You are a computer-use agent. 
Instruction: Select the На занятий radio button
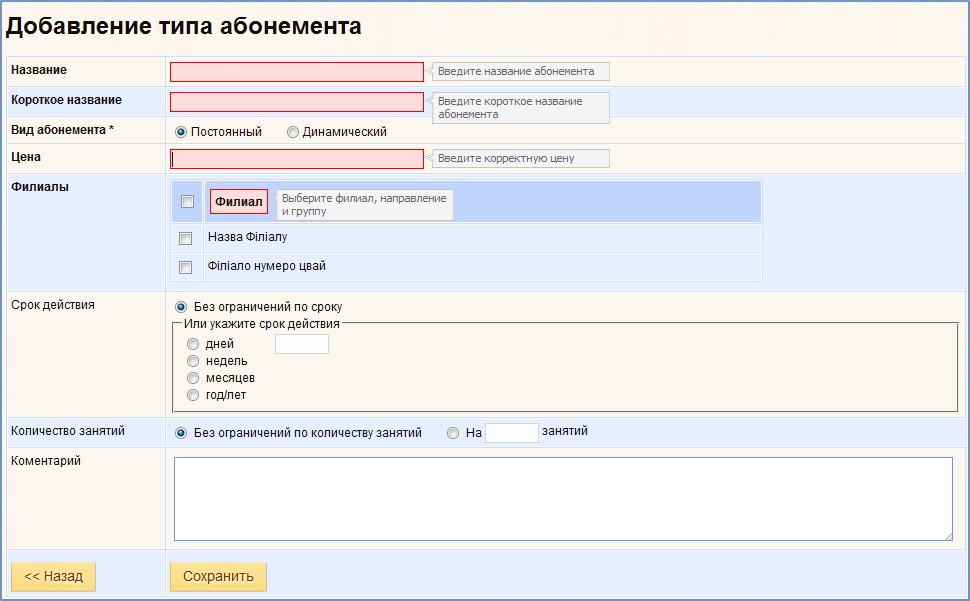[453, 433]
